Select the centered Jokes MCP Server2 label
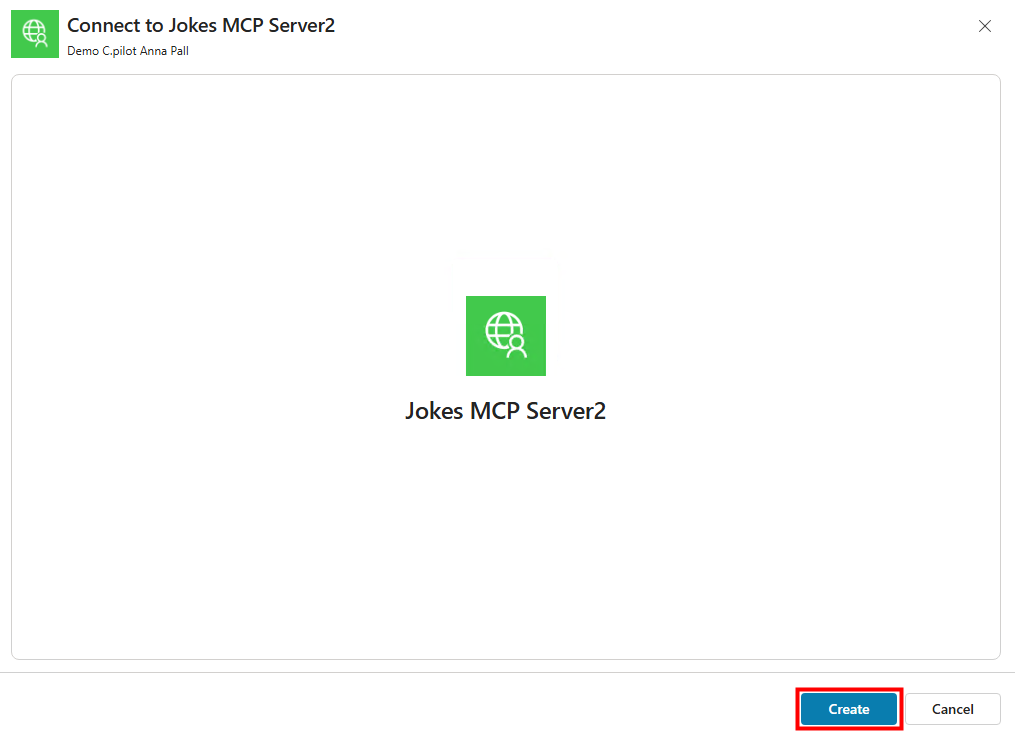Image resolution: width=1015 pixels, height=737 pixels. point(505,411)
